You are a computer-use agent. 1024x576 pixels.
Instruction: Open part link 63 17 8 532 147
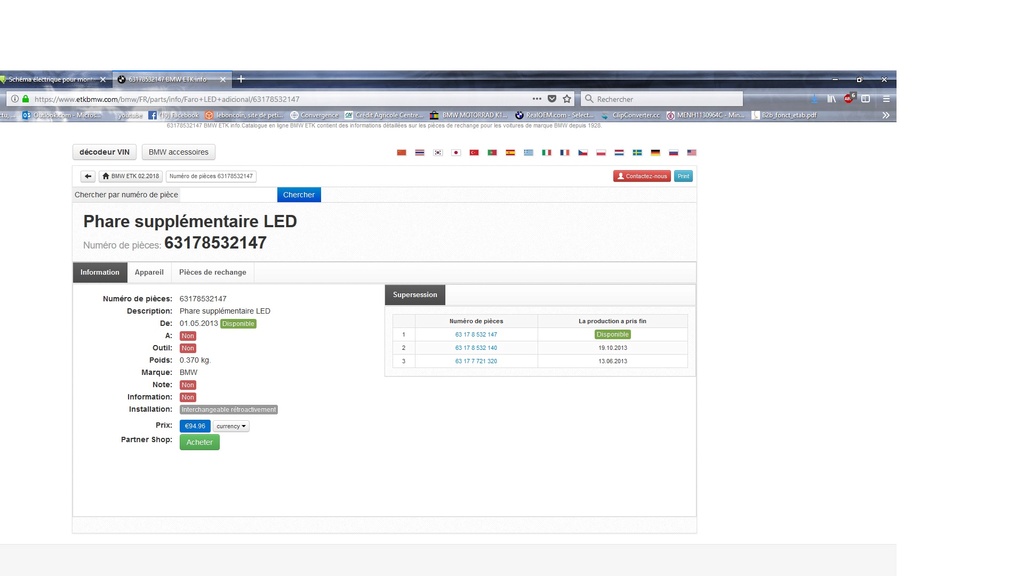point(476,334)
